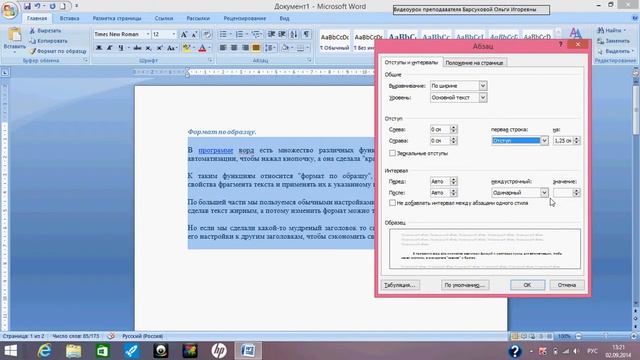Switch to Положение на странице dialog tab
Image resolution: width=640 pixels, height=360 pixels.
coord(474,63)
